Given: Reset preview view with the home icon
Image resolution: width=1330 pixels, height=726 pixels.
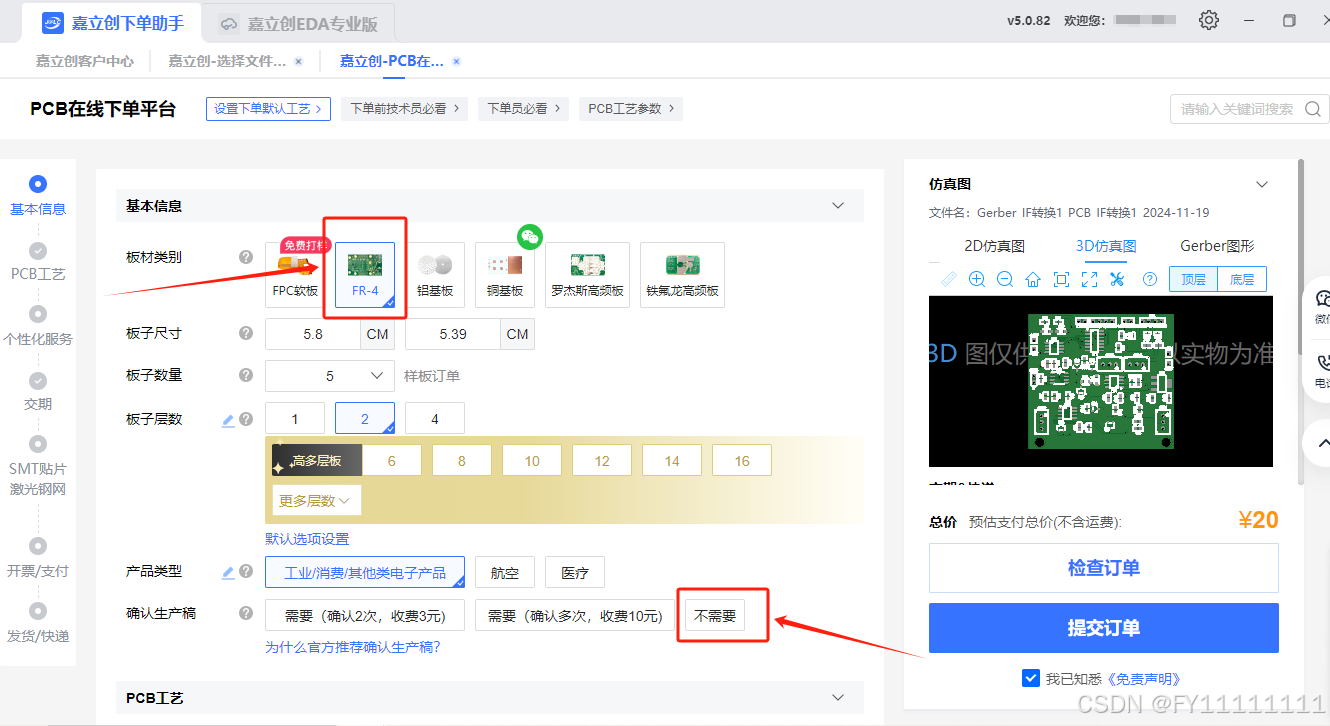Looking at the screenshot, I should pyautogui.click(x=1033, y=279).
